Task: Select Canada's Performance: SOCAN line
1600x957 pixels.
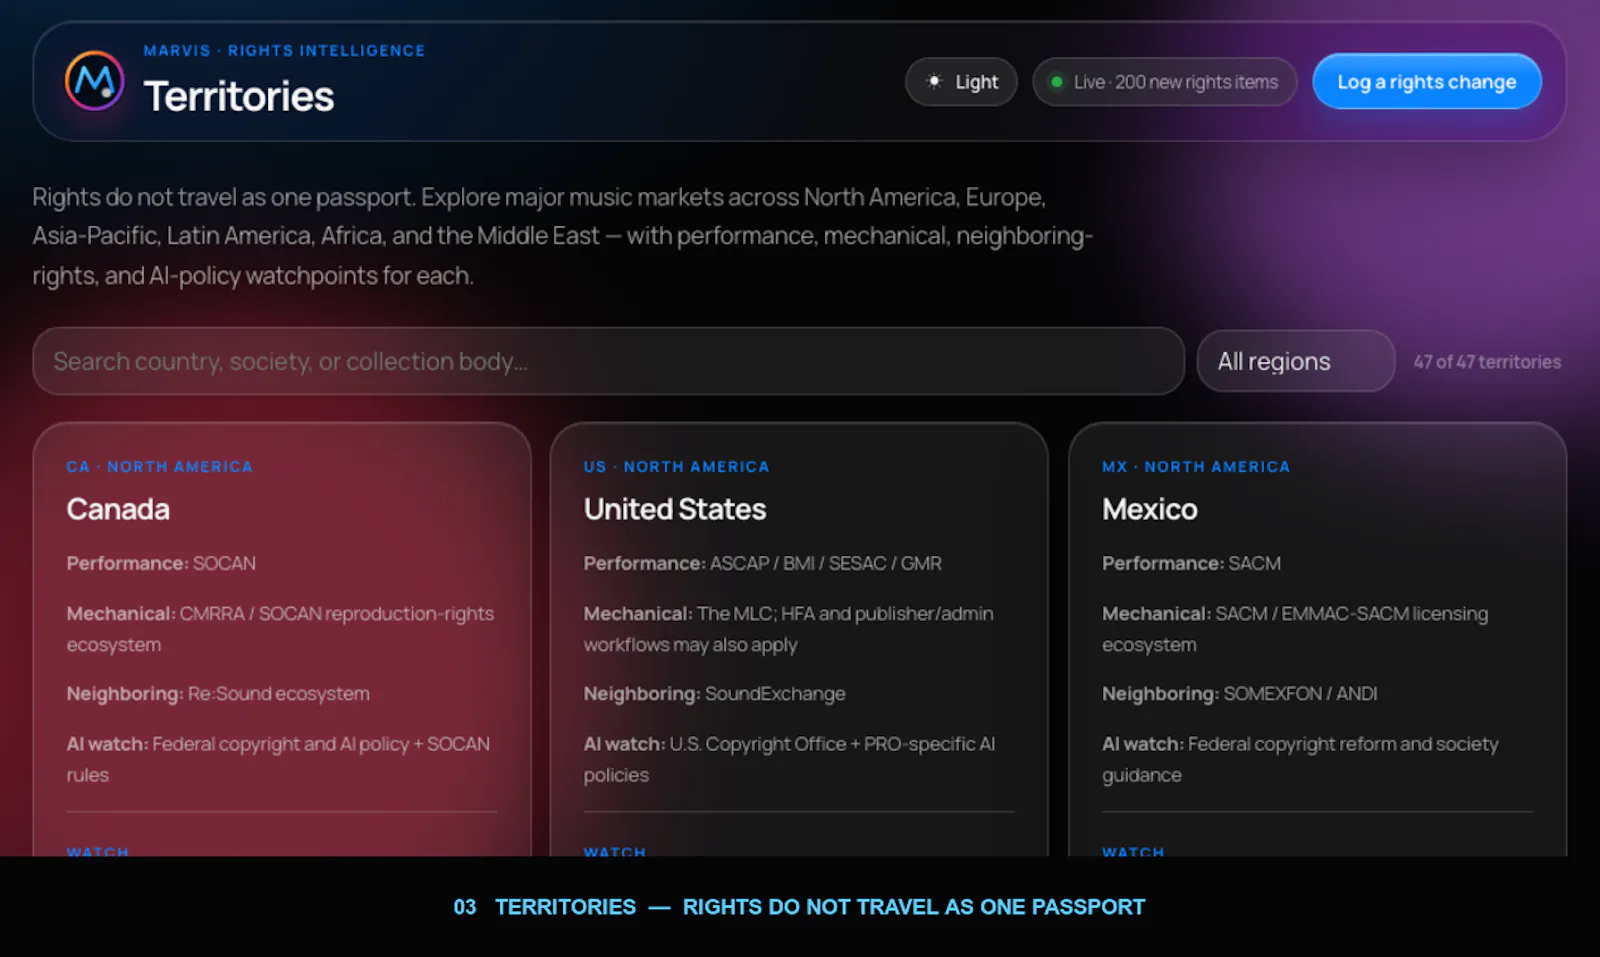Action: pos(161,563)
